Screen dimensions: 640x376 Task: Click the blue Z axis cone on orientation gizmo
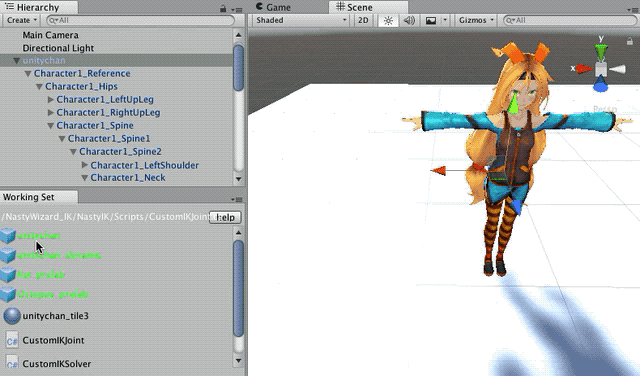600,85
